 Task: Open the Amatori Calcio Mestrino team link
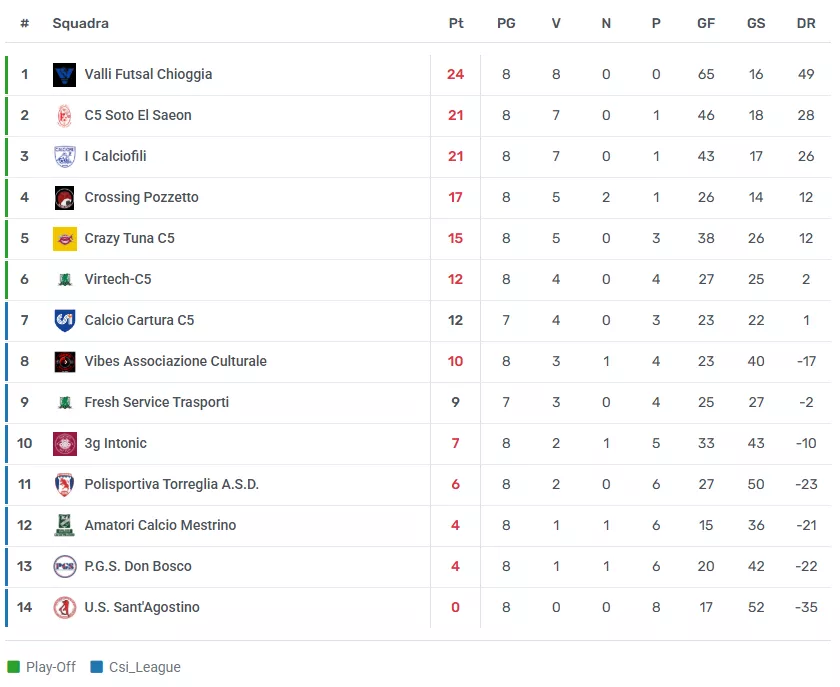click(x=160, y=525)
